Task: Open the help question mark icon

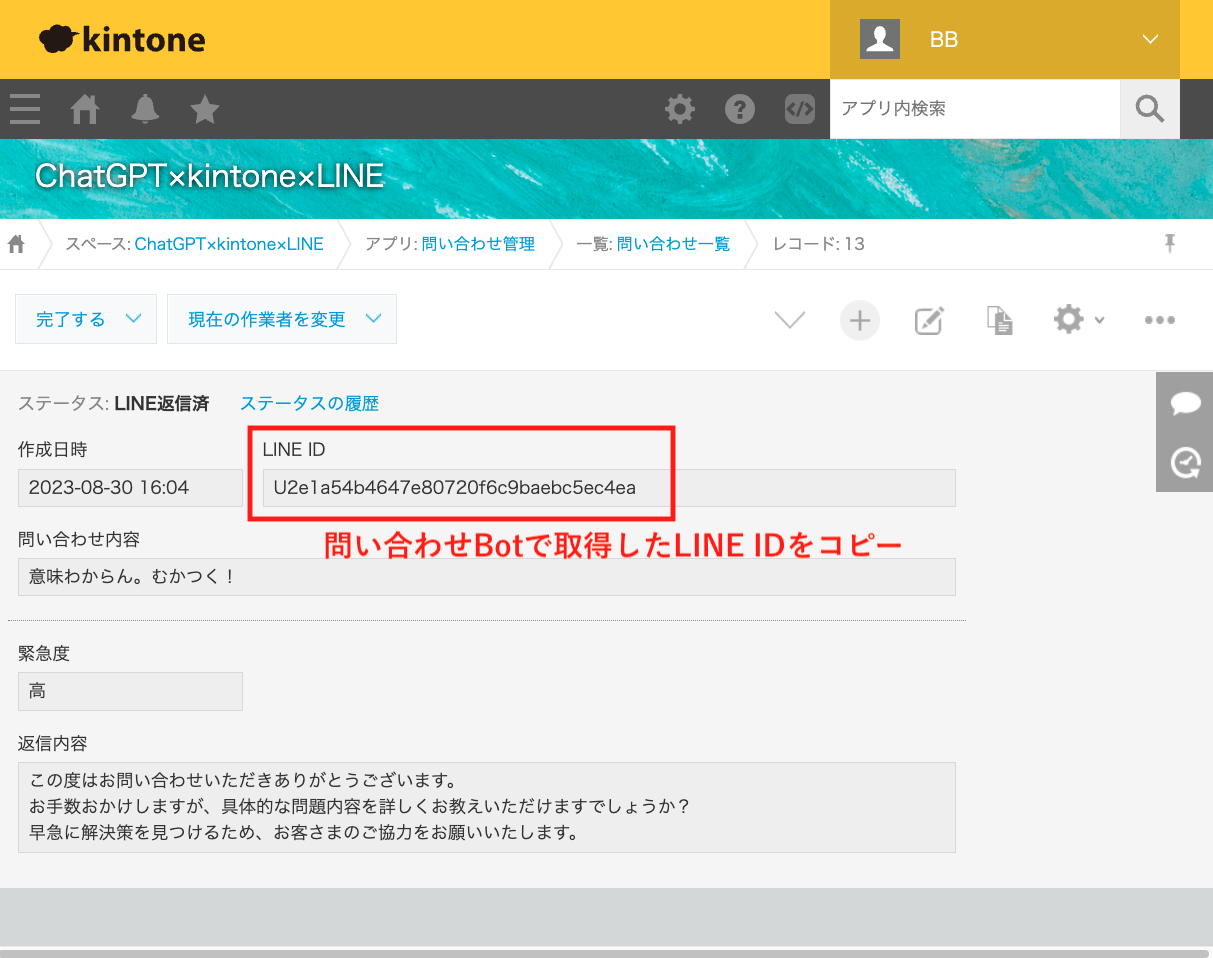Action: tap(740, 109)
